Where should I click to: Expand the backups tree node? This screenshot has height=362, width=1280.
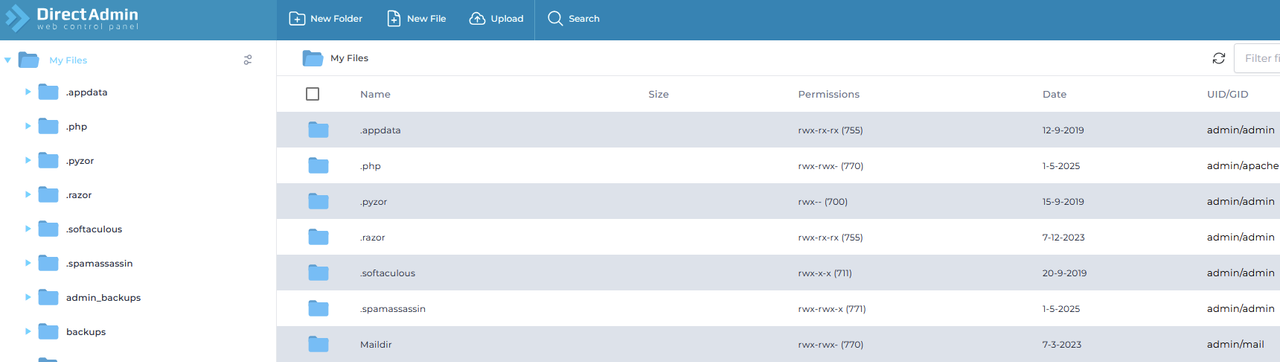(28, 331)
